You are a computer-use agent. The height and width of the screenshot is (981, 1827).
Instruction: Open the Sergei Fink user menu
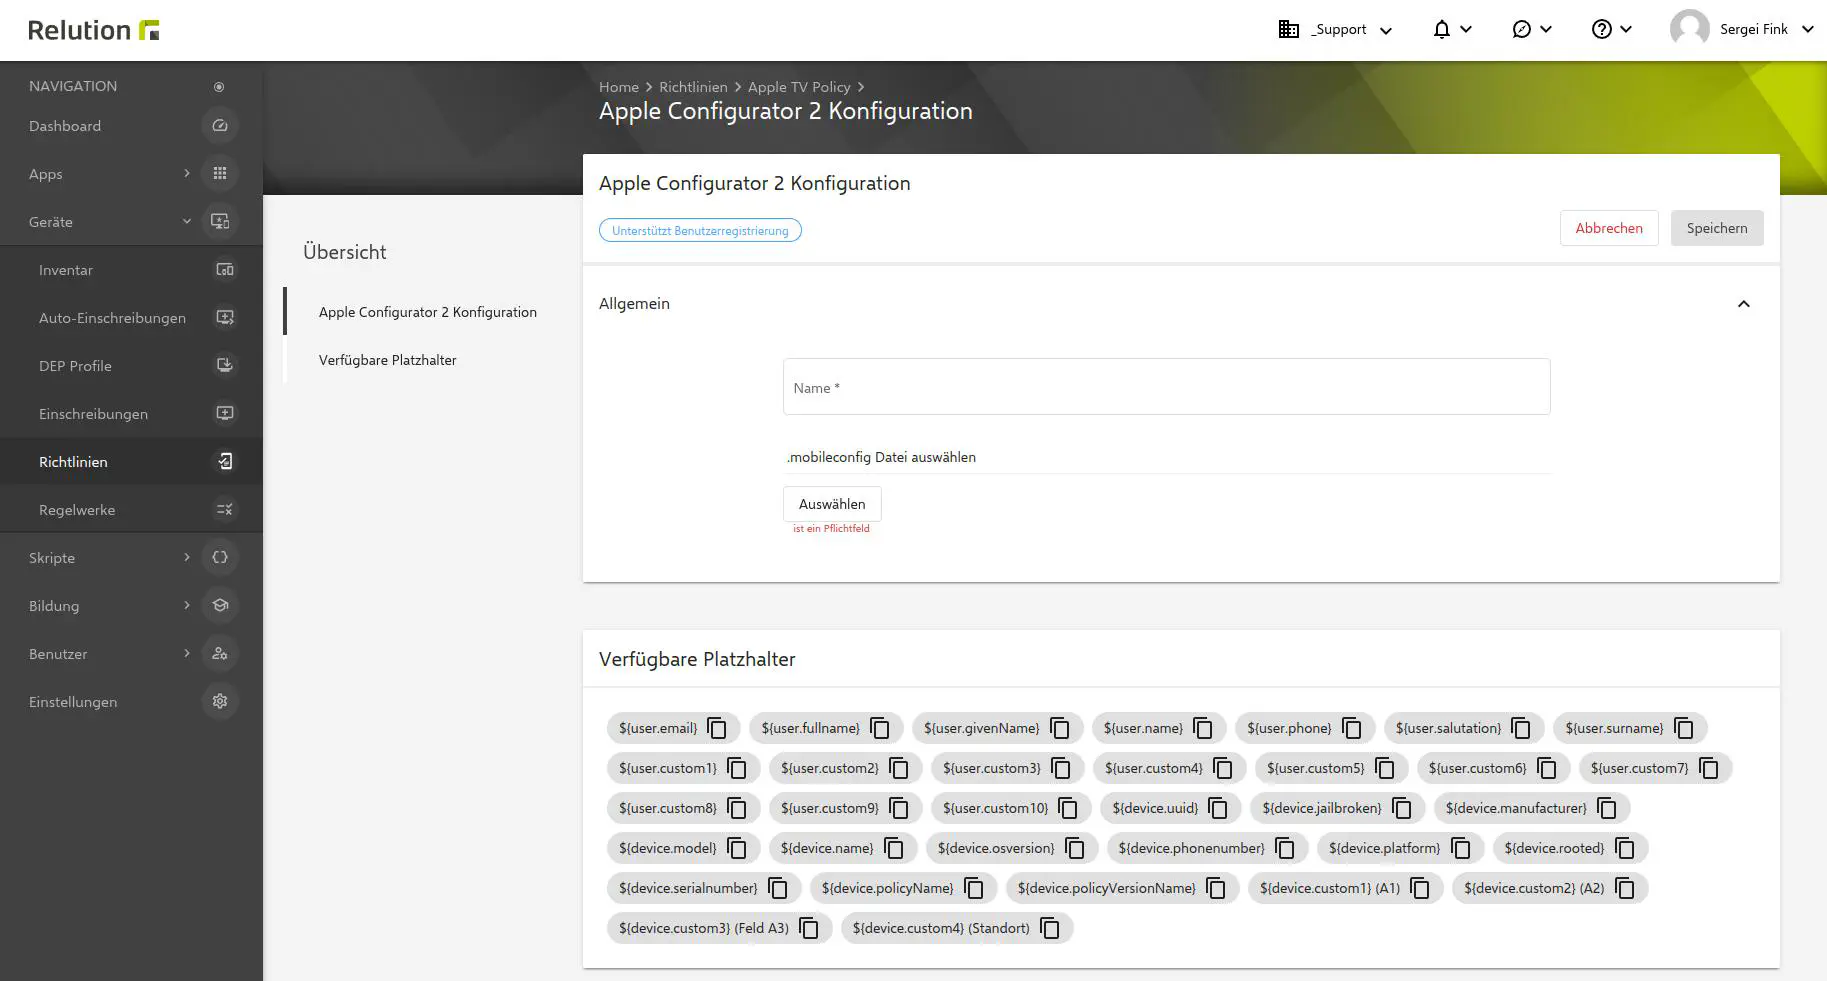1742,30
